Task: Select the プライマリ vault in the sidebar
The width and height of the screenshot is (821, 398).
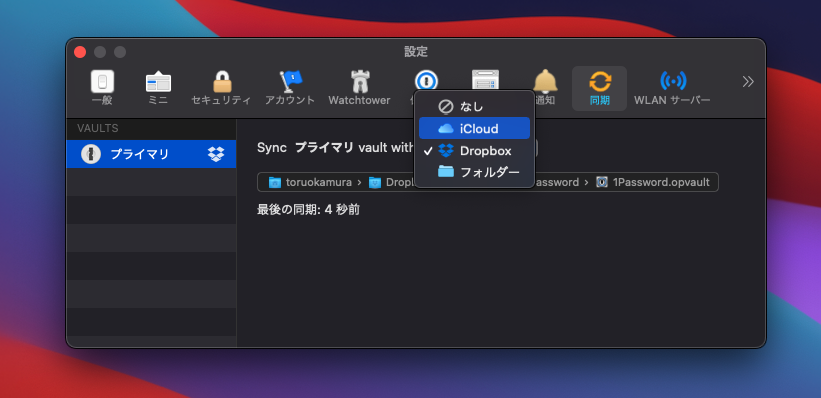Action: click(151, 154)
